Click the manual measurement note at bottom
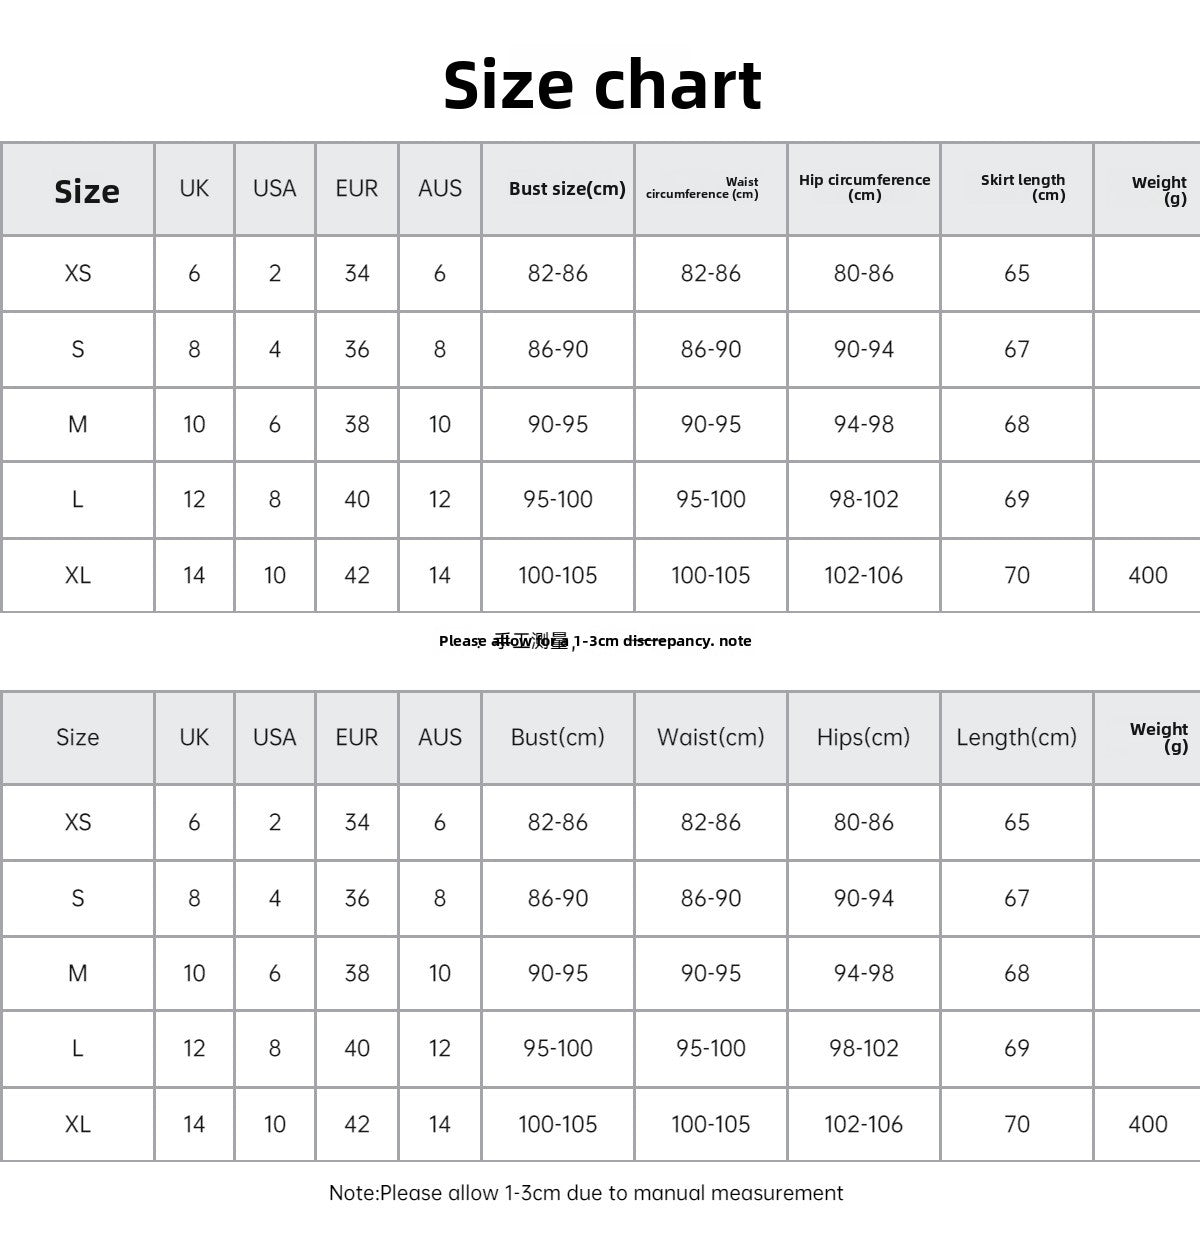The height and width of the screenshot is (1251, 1200). pyautogui.click(x=586, y=1193)
